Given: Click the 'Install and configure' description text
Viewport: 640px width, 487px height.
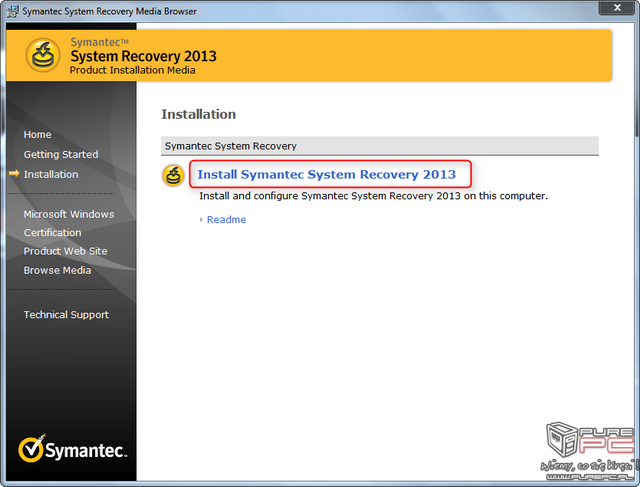Looking at the screenshot, I should click(x=373, y=196).
